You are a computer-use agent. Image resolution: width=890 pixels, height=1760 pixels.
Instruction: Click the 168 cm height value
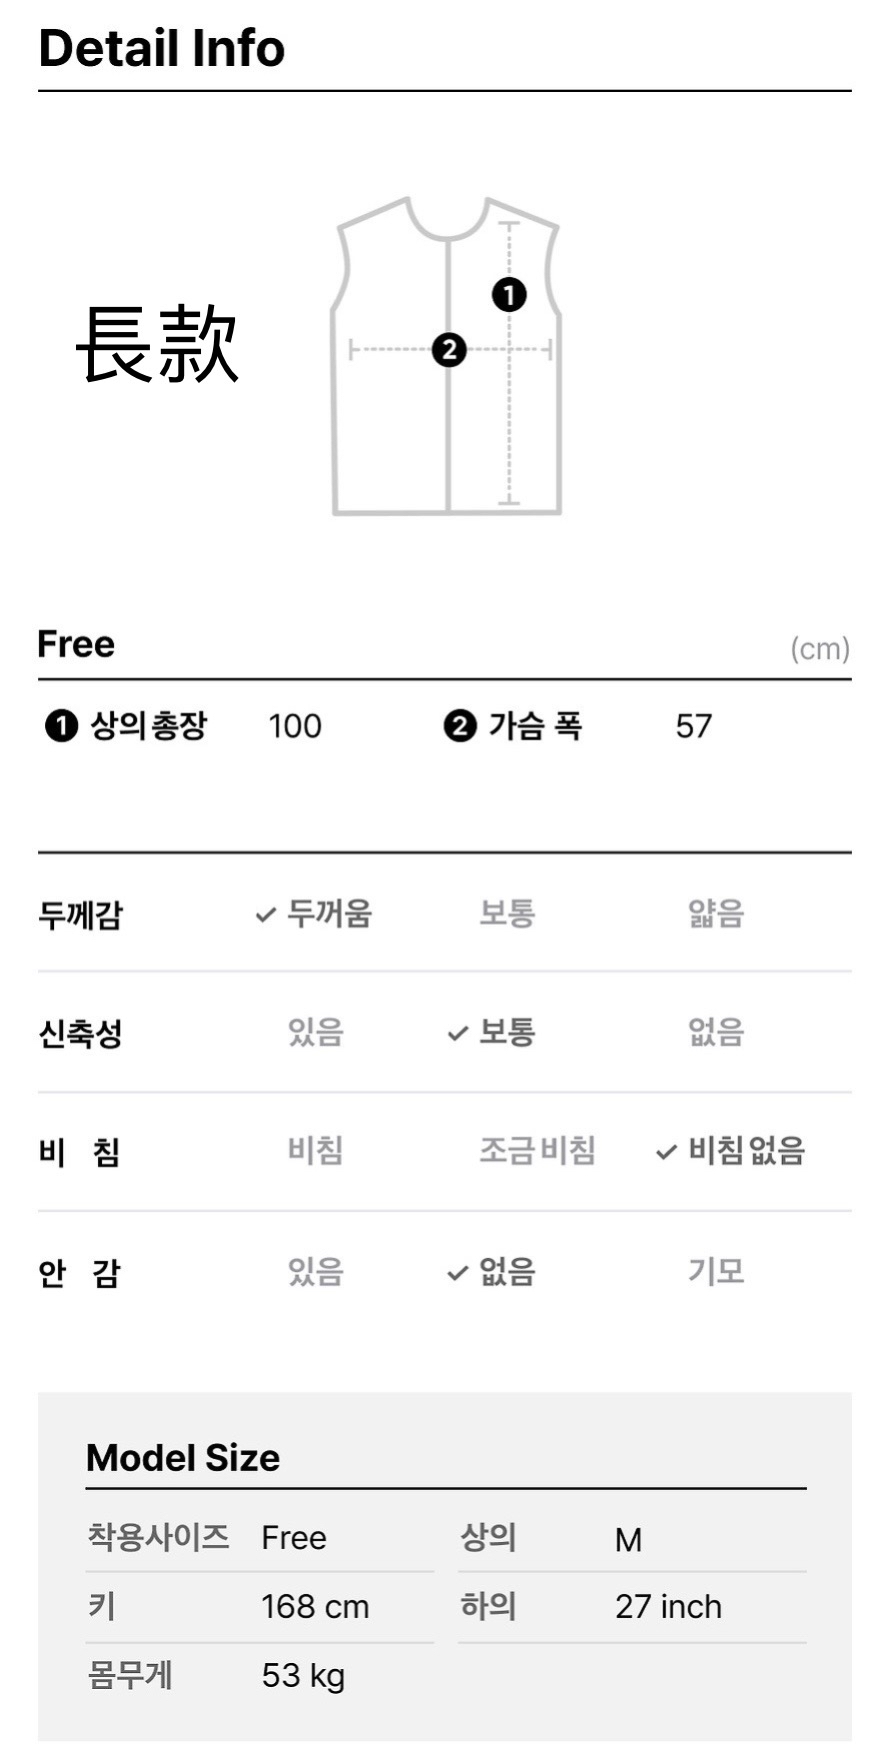click(x=315, y=1607)
